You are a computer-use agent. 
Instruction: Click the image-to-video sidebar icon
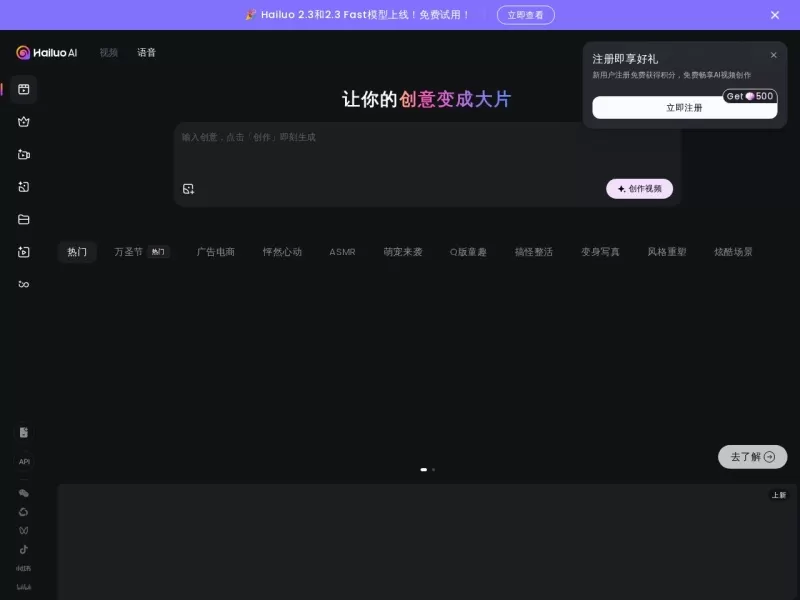[x=24, y=187]
